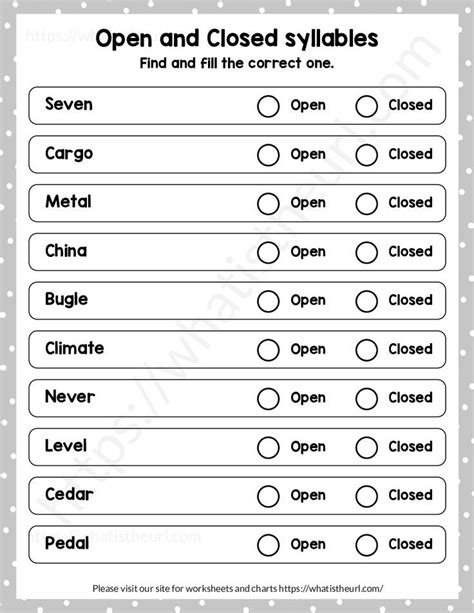Screen dimensions: 474x613
Task: Fill the Closed circle for Metal
Action: (366, 204)
